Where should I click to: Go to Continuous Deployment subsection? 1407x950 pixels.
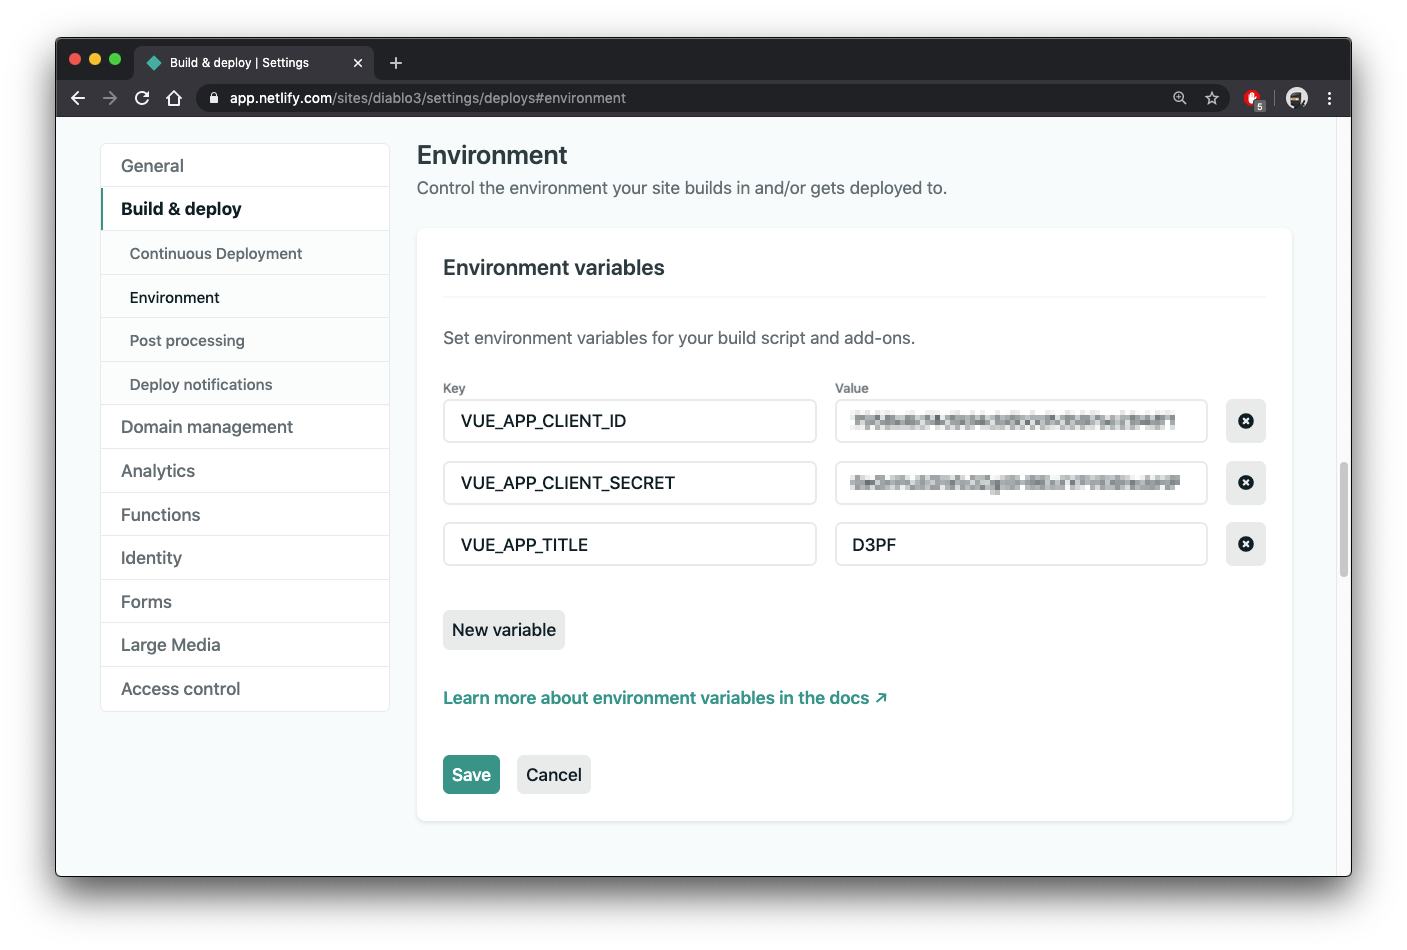click(245, 254)
